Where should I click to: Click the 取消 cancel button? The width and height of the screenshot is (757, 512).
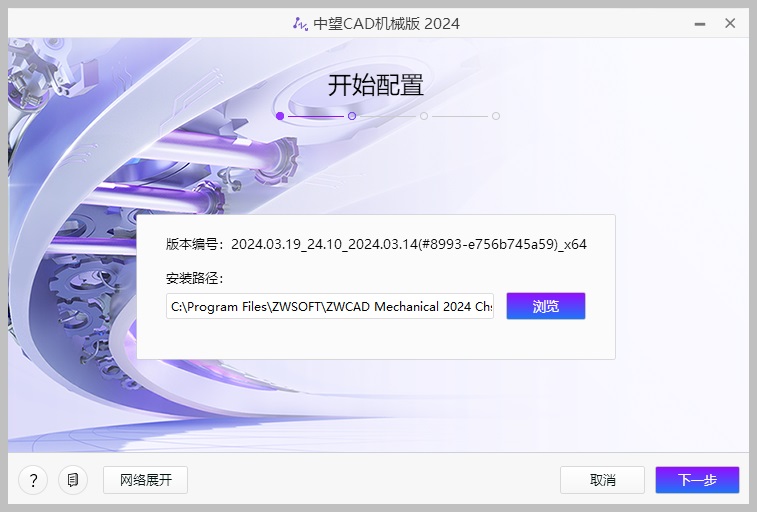[602, 480]
